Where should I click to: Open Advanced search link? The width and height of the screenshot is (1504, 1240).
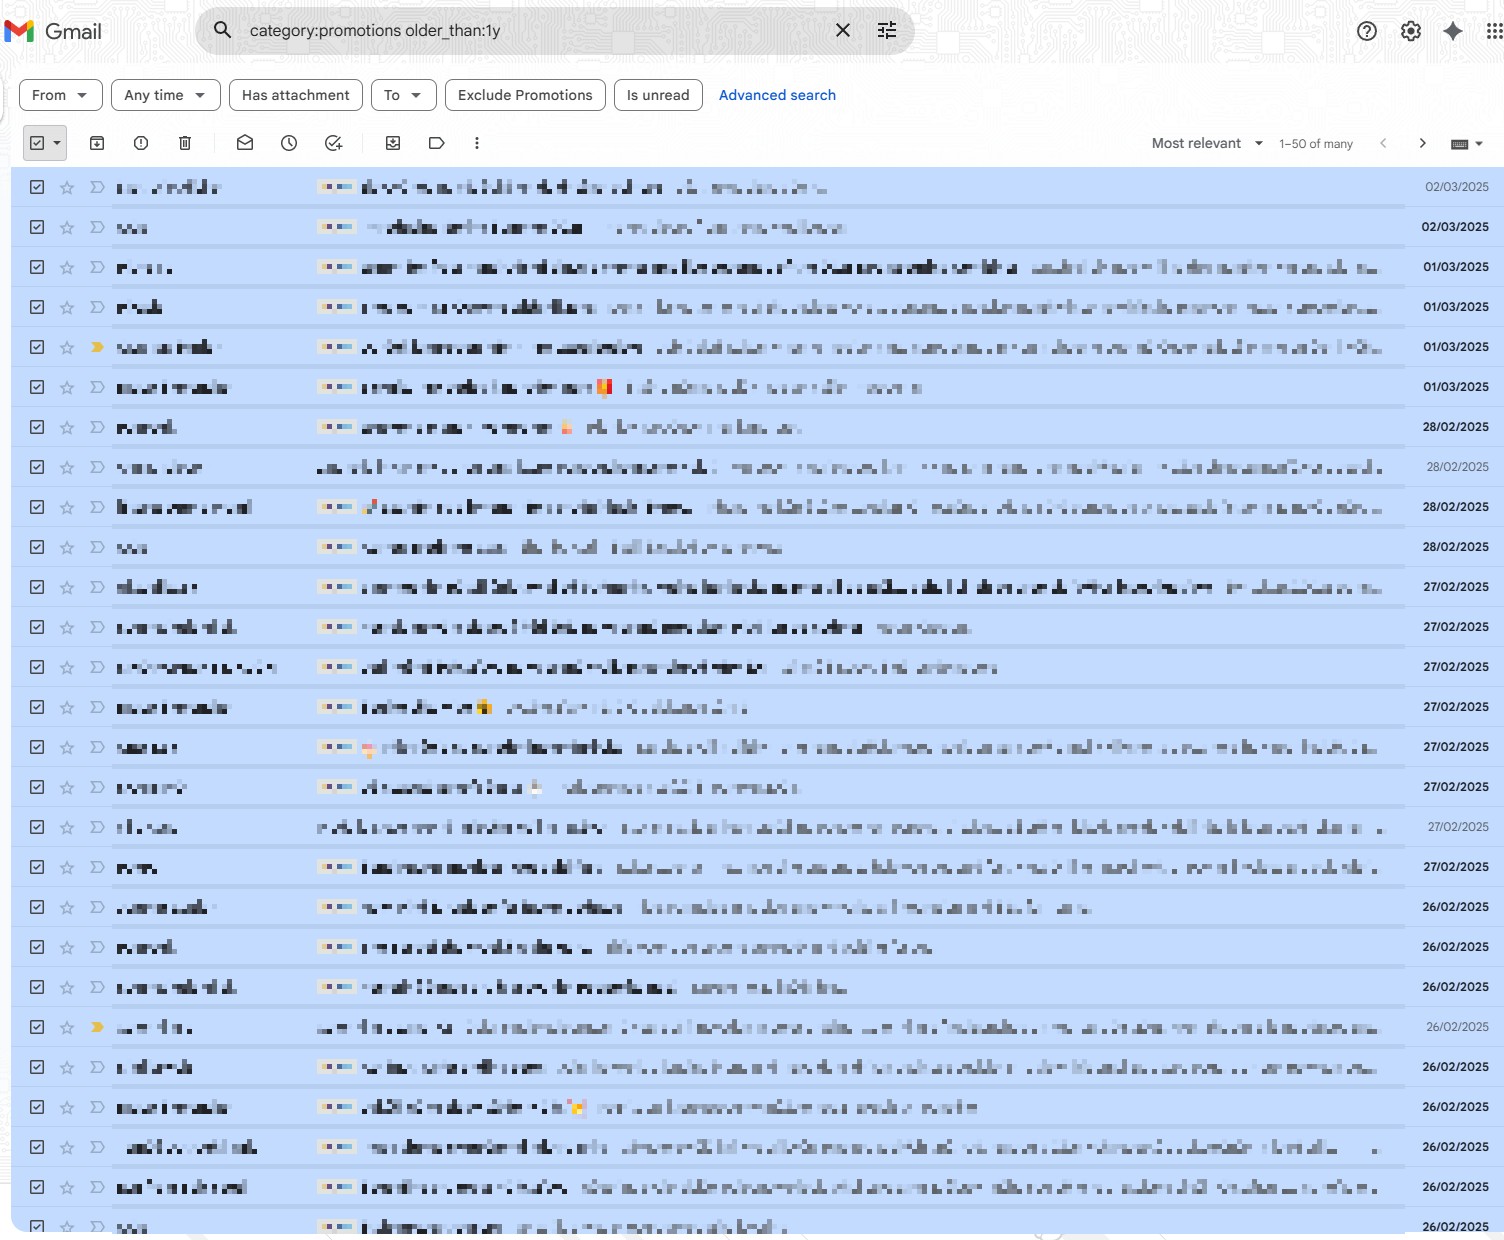pos(777,95)
